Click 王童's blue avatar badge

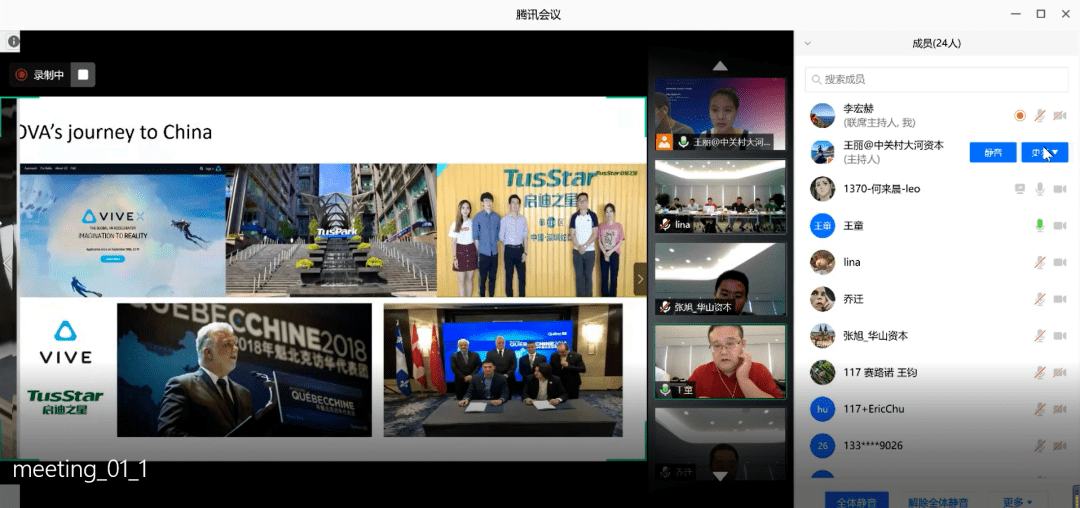click(822, 225)
